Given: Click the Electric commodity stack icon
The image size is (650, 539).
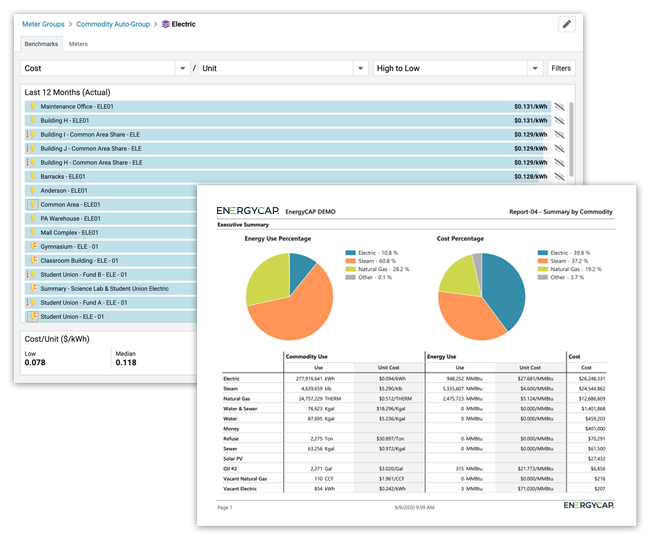Looking at the screenshot, I should coord(167,23).
